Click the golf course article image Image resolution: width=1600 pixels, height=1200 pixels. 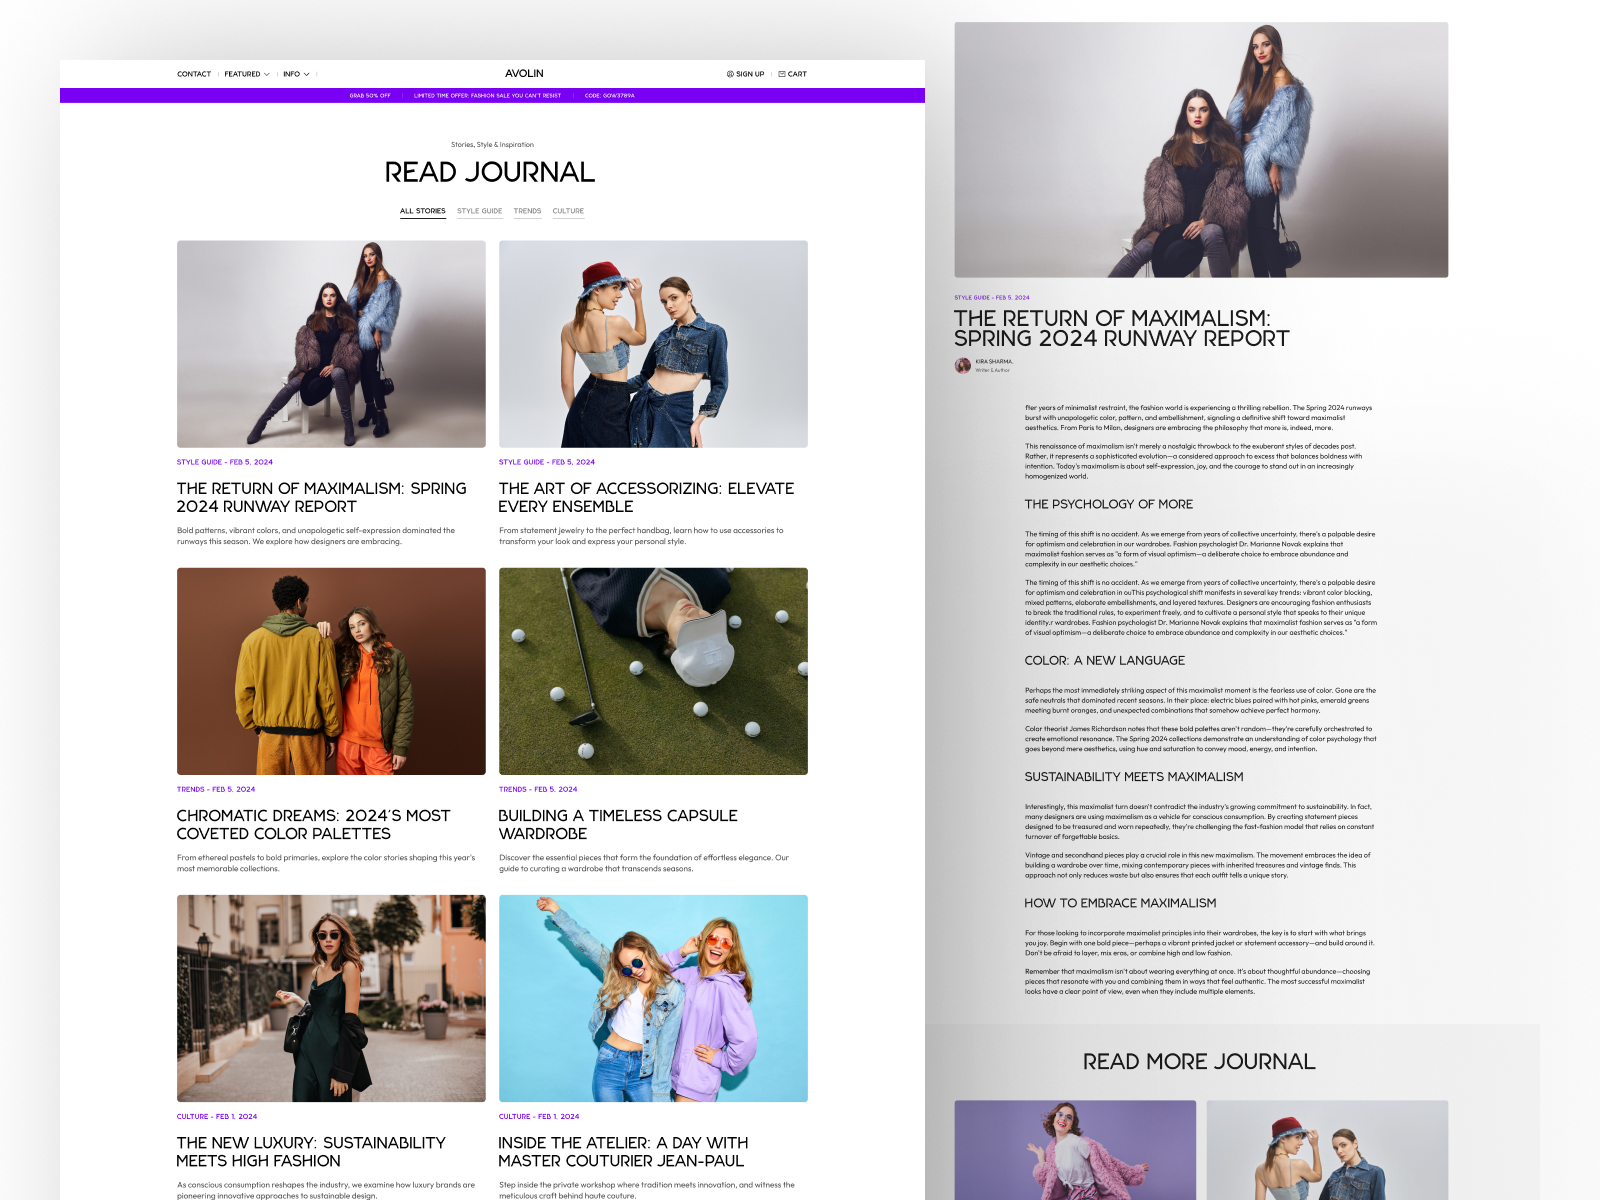[653, 671]
